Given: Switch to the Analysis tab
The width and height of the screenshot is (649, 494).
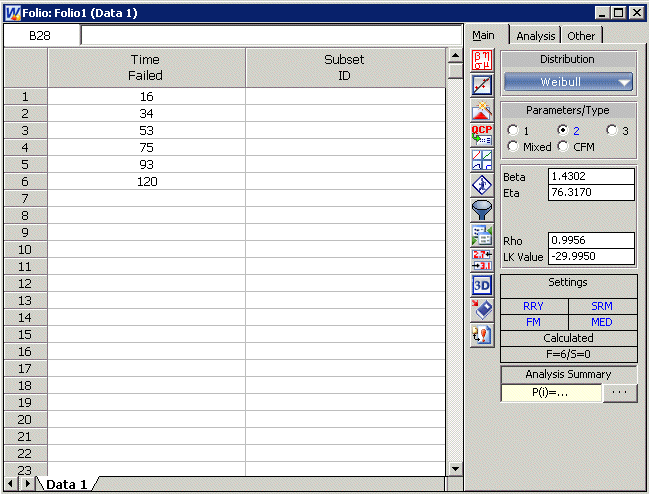Looking at the screenshot, I should coord(535,36).
